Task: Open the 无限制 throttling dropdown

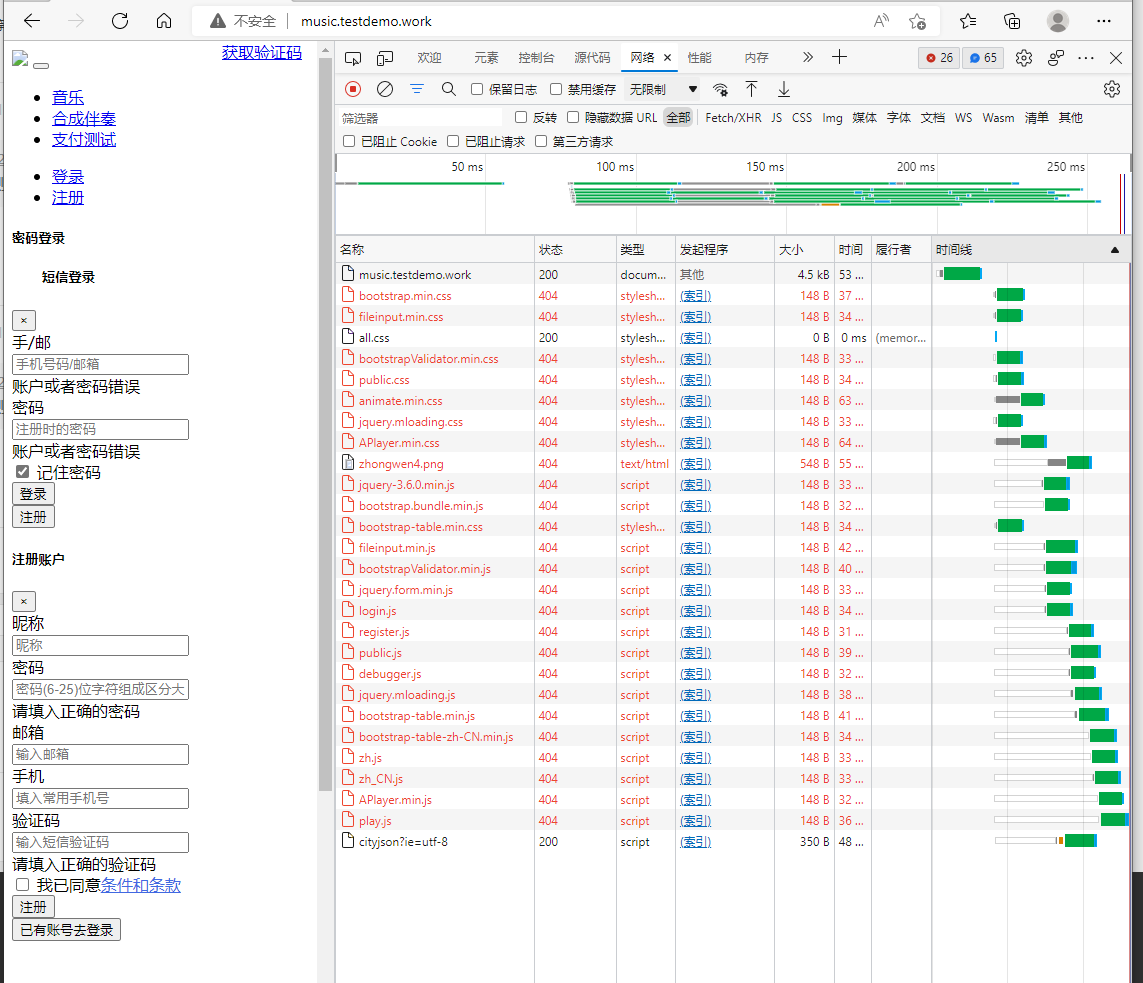Action: (x=663, y=89)
